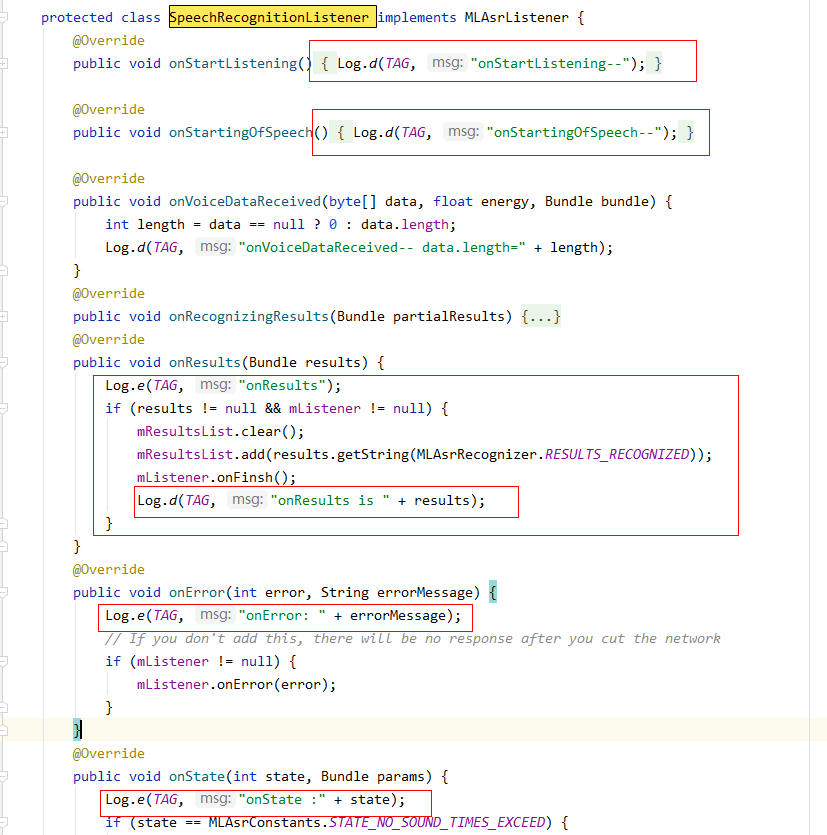Click errorMessage in the onError signature

[425, 592]
